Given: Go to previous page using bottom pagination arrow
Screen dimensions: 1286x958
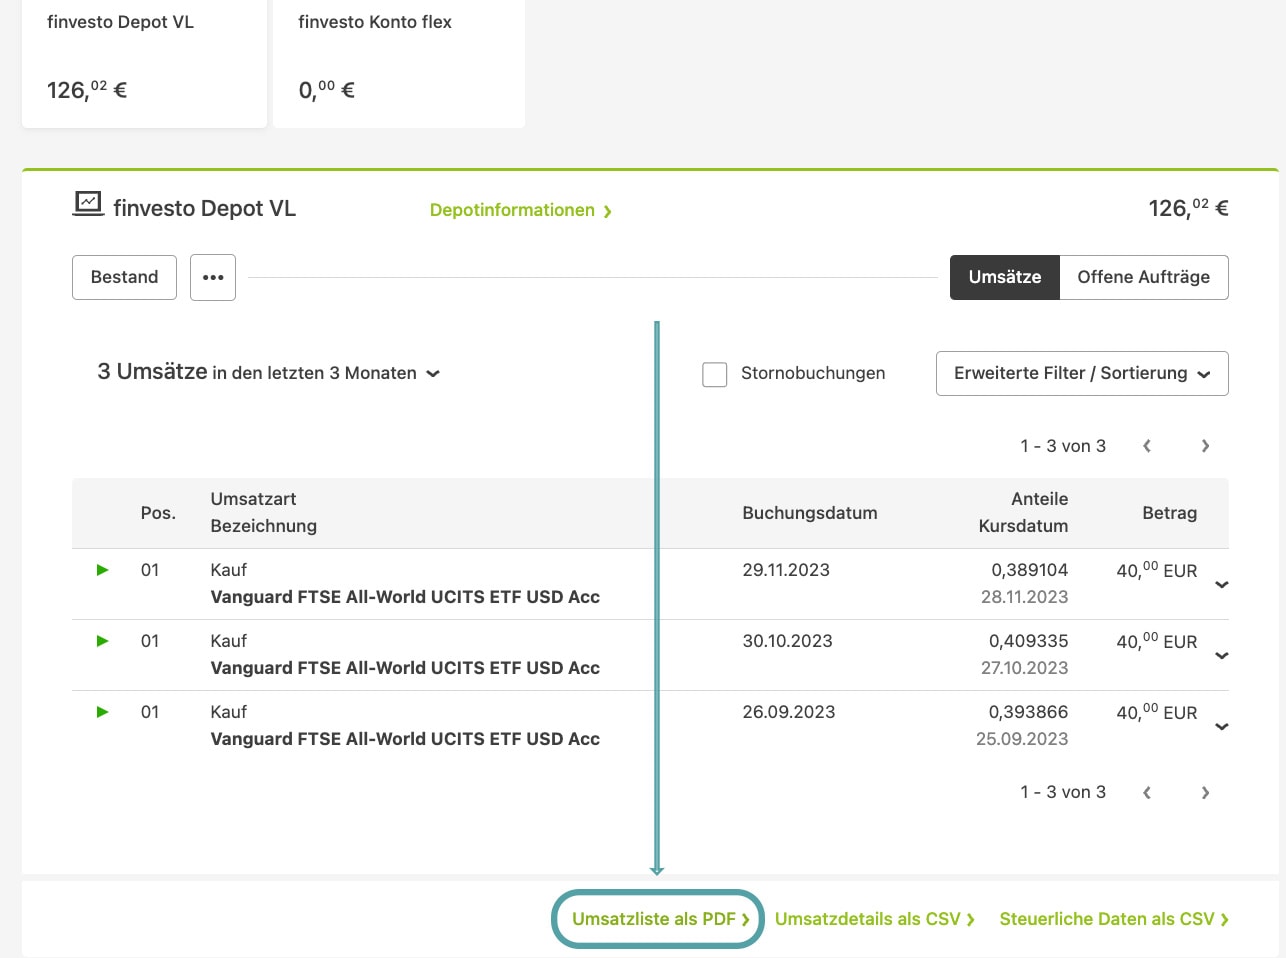Looking at the screenshot, I should tap(1147, 792).
